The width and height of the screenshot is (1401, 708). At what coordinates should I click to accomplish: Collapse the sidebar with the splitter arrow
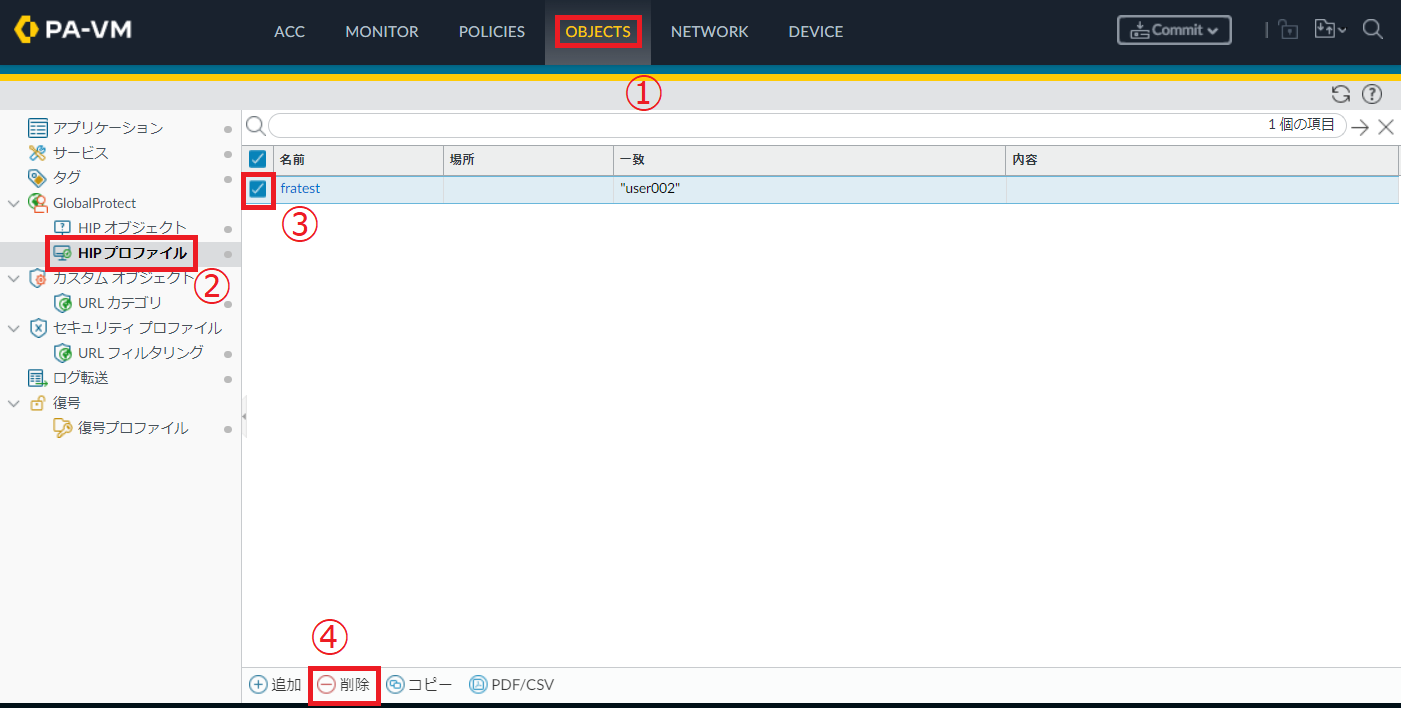(244, 415)
